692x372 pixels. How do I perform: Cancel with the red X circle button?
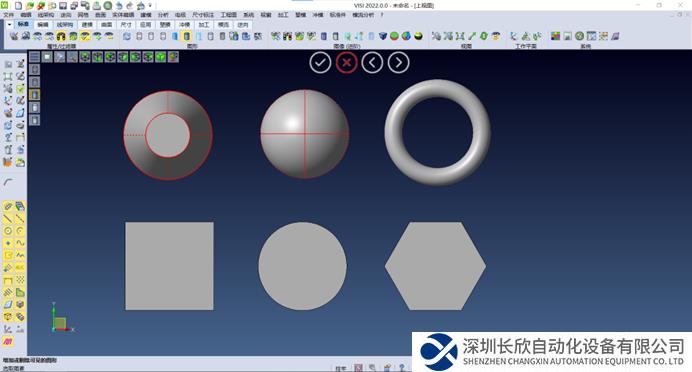[346, 63]
